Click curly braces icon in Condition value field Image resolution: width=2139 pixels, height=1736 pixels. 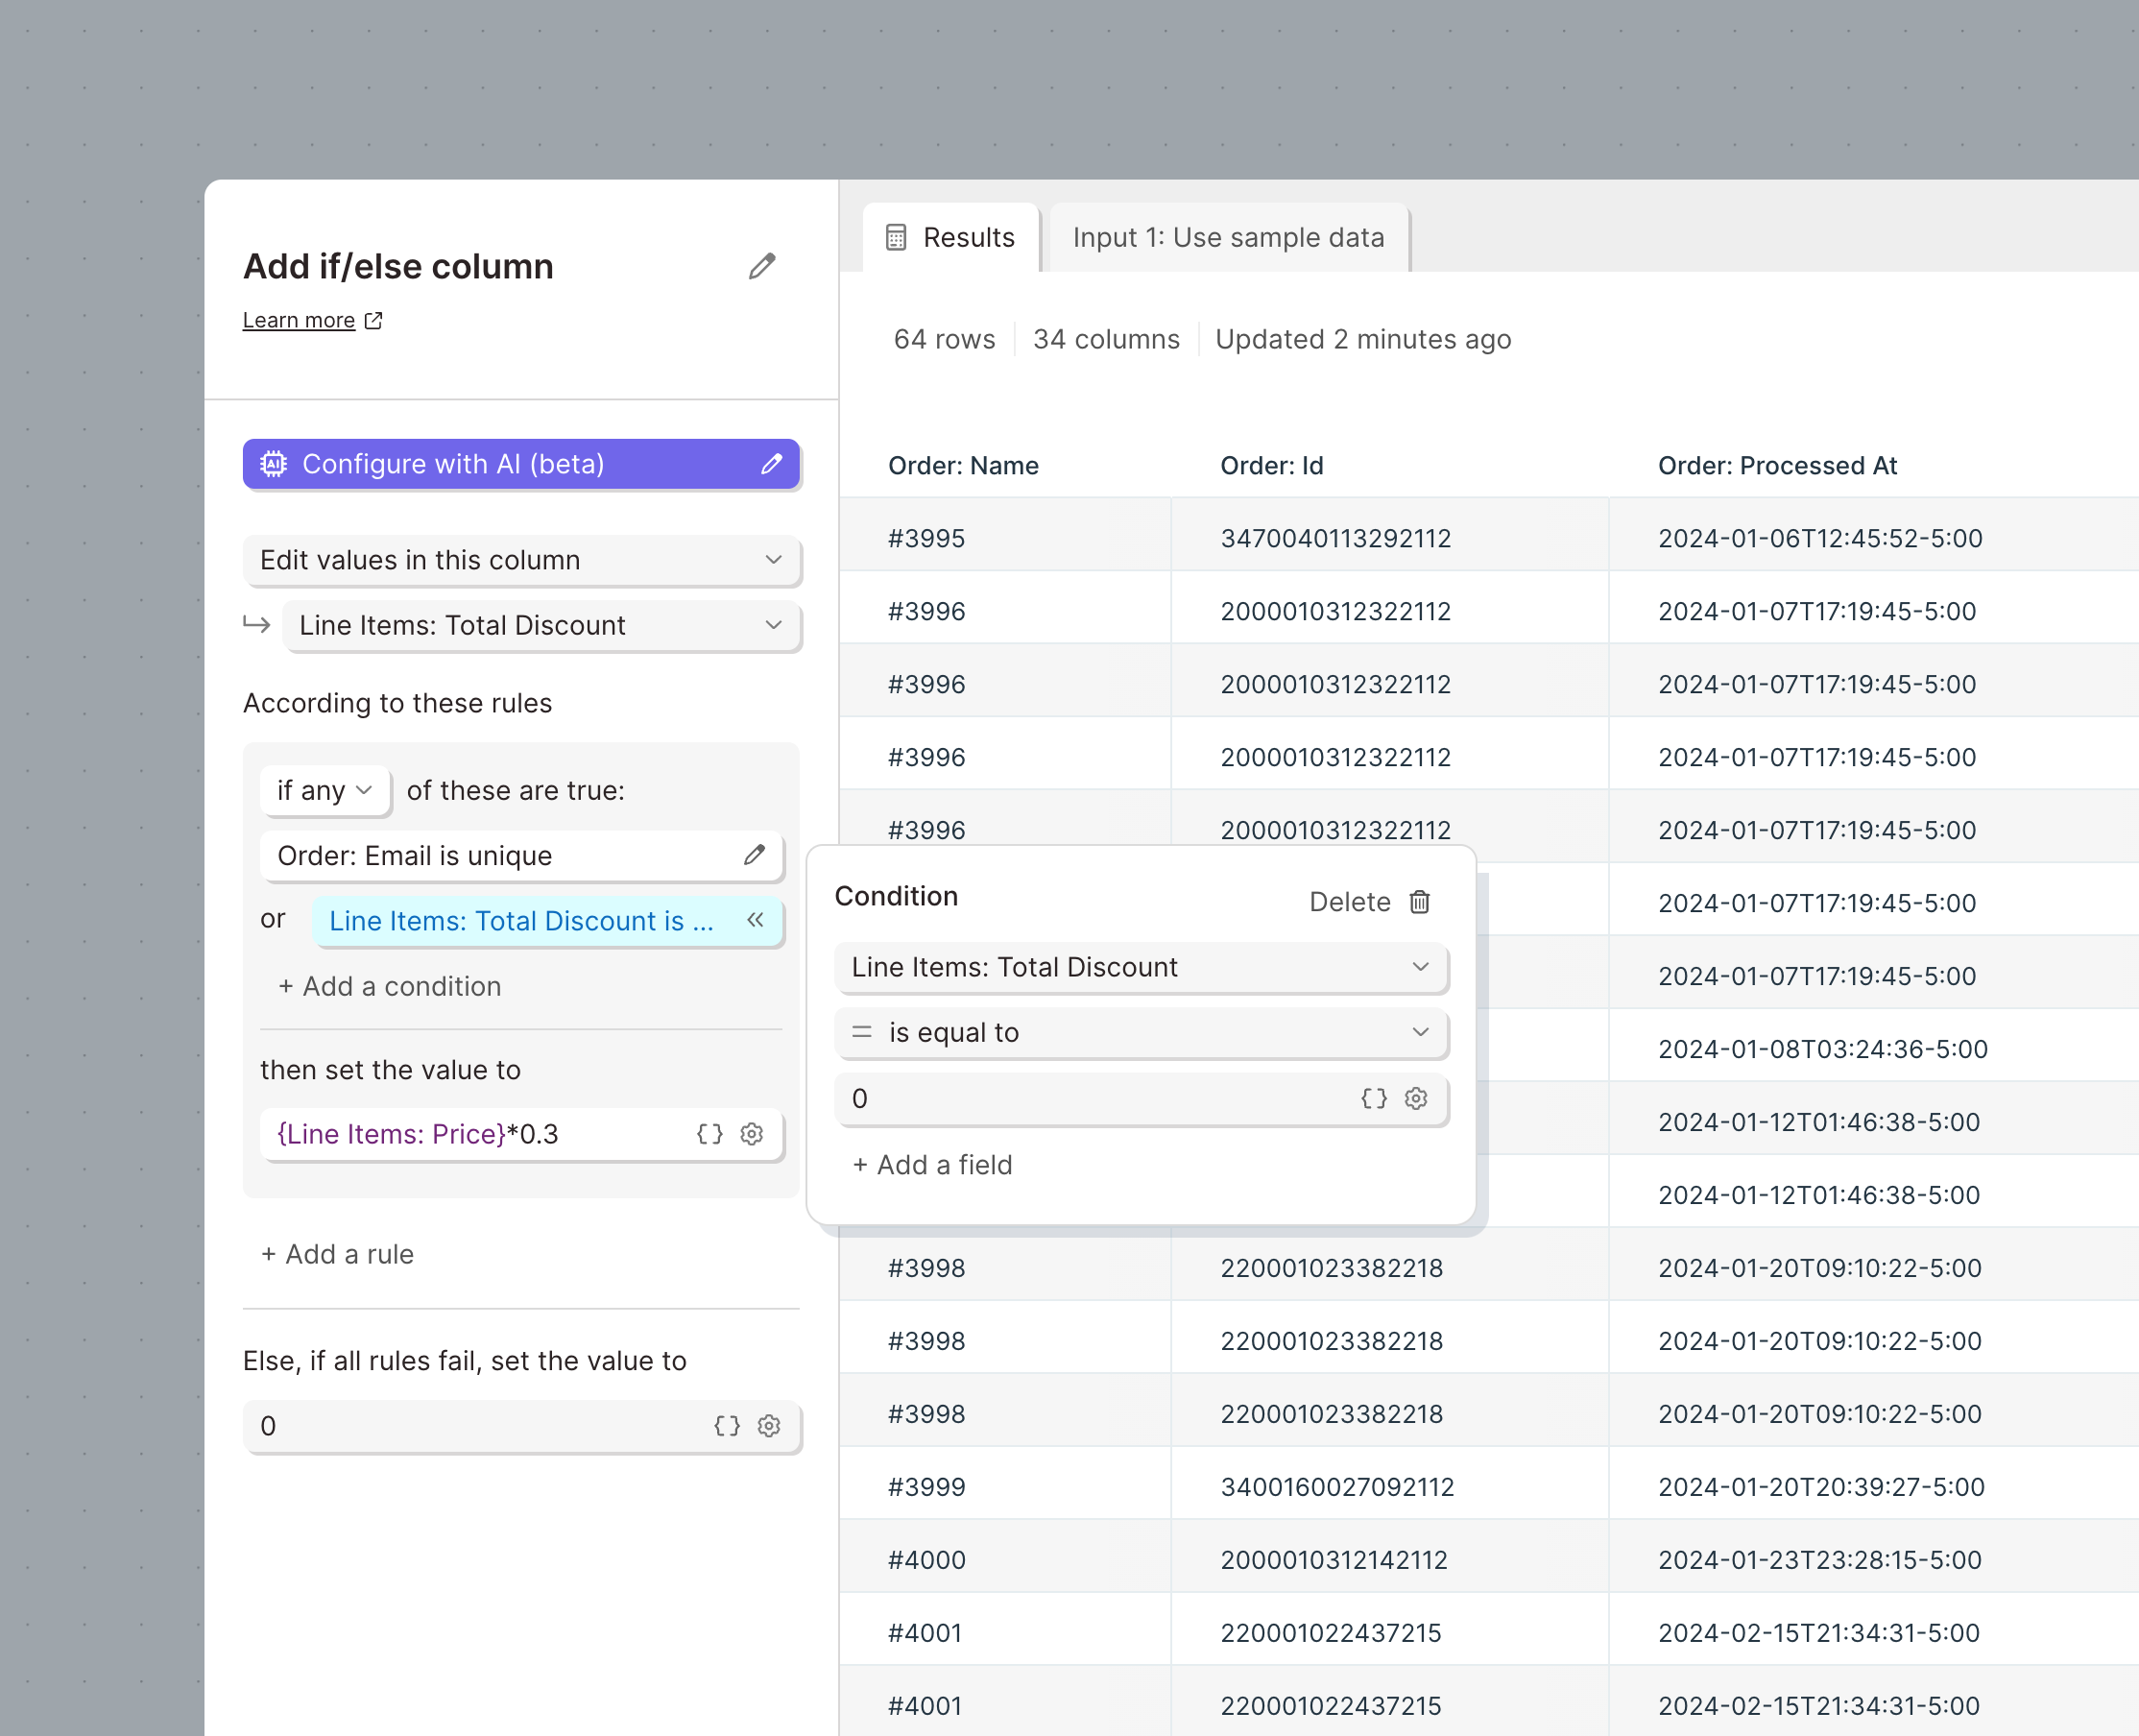1374,1098
